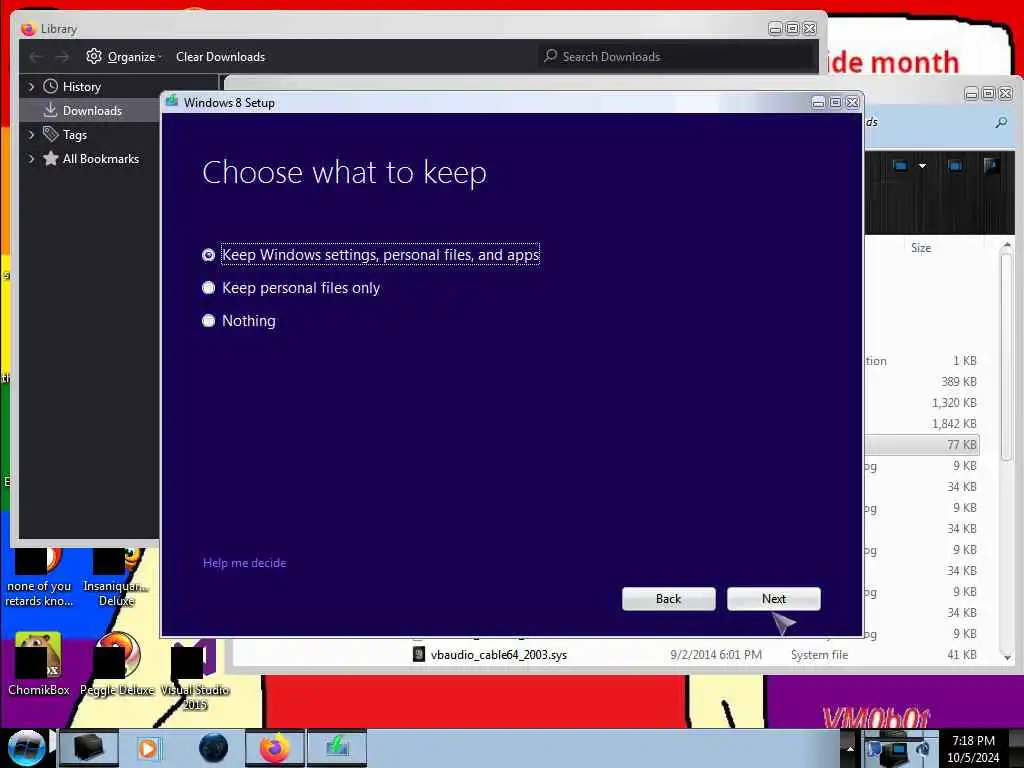The image size is (1024, 768).
Task: Select Downloads in the Library sidebar
Action: [92, 111]
